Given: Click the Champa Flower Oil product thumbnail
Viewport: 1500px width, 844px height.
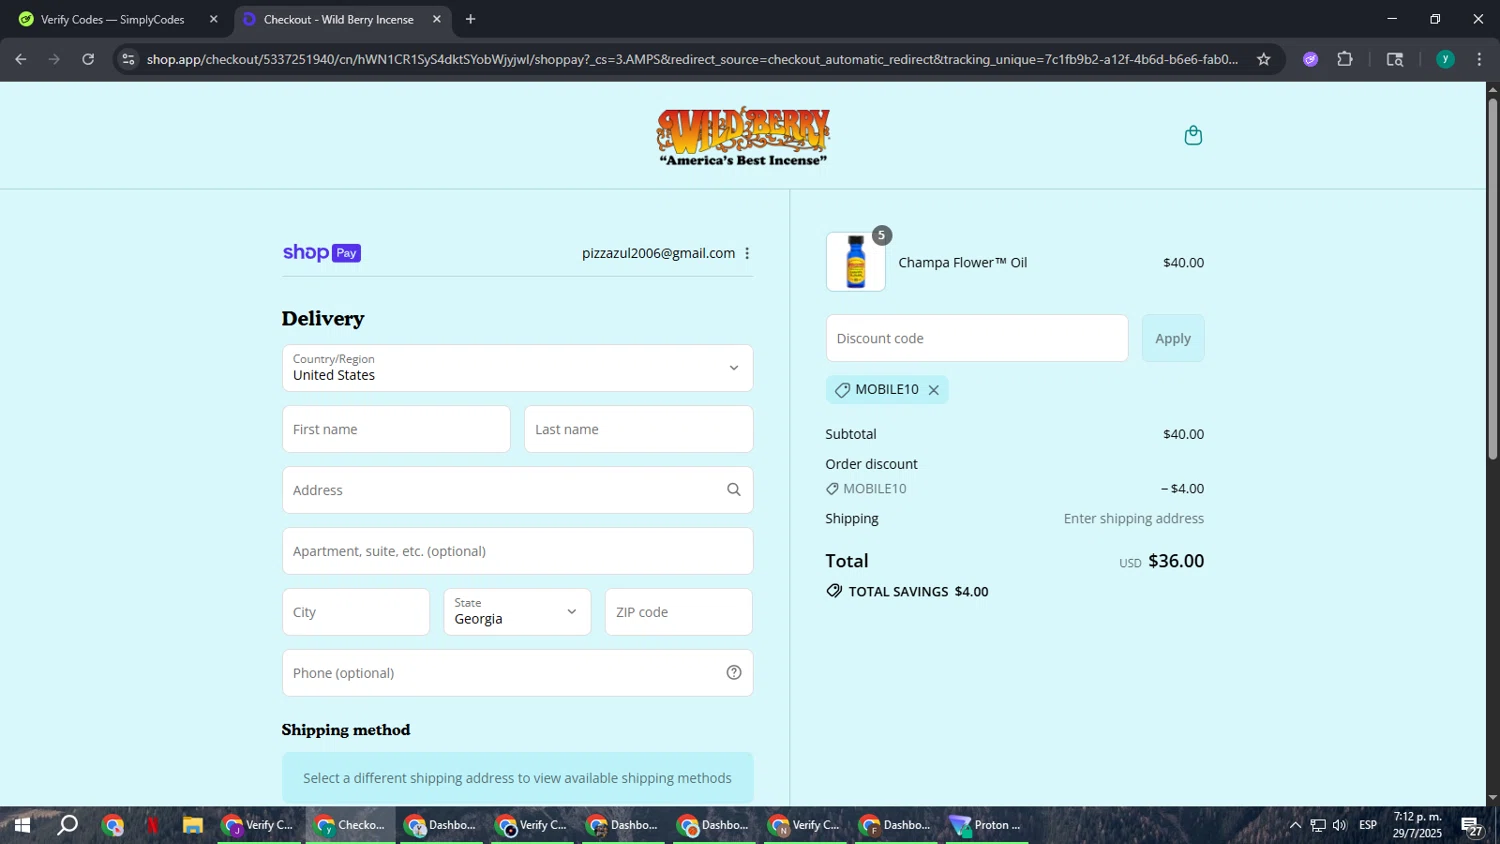Looking at the screenshot, I should click(x=856, y=262).
